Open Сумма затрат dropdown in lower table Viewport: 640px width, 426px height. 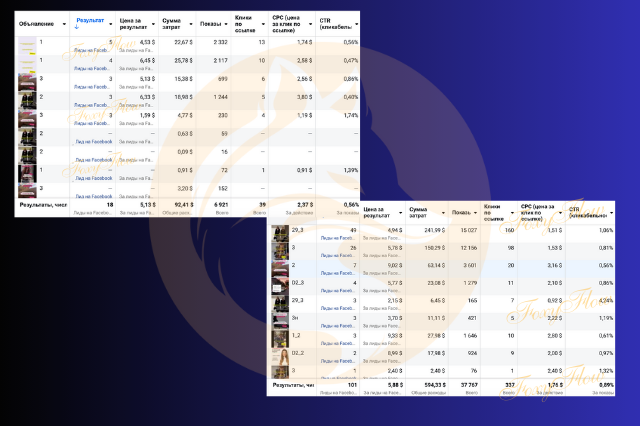(x=443, y=213)
